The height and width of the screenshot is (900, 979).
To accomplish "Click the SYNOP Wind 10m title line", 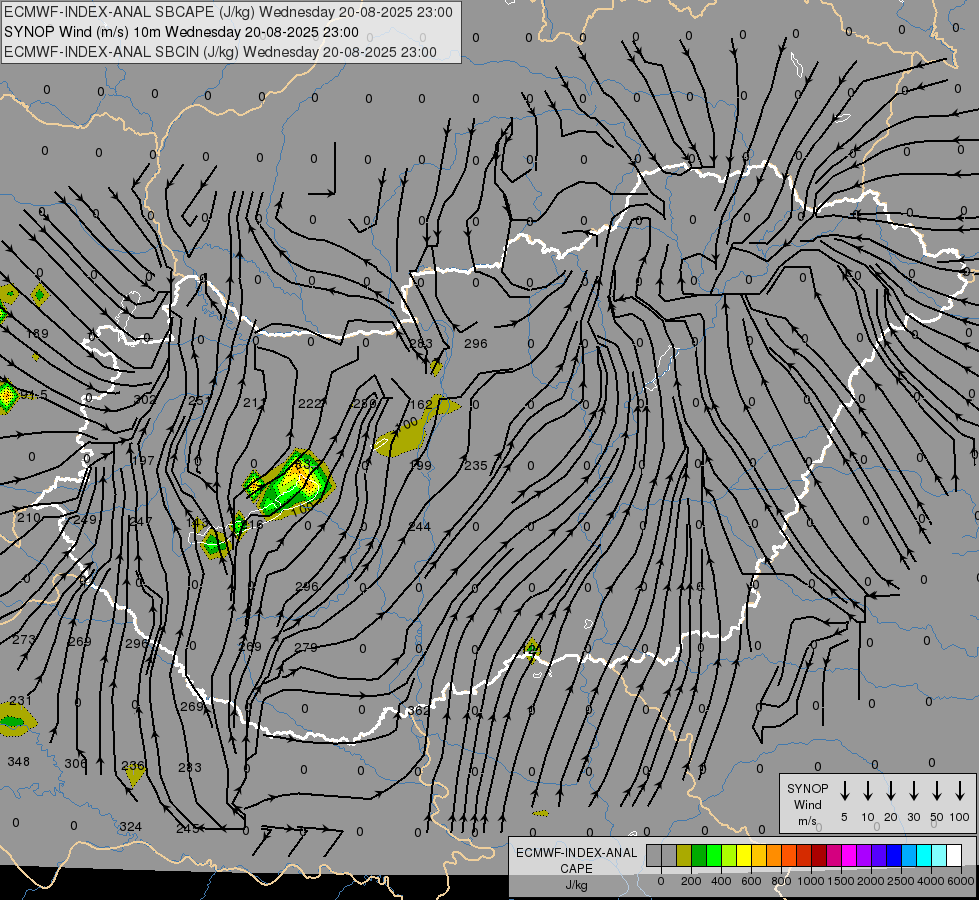I will click(x=181, y=32).
